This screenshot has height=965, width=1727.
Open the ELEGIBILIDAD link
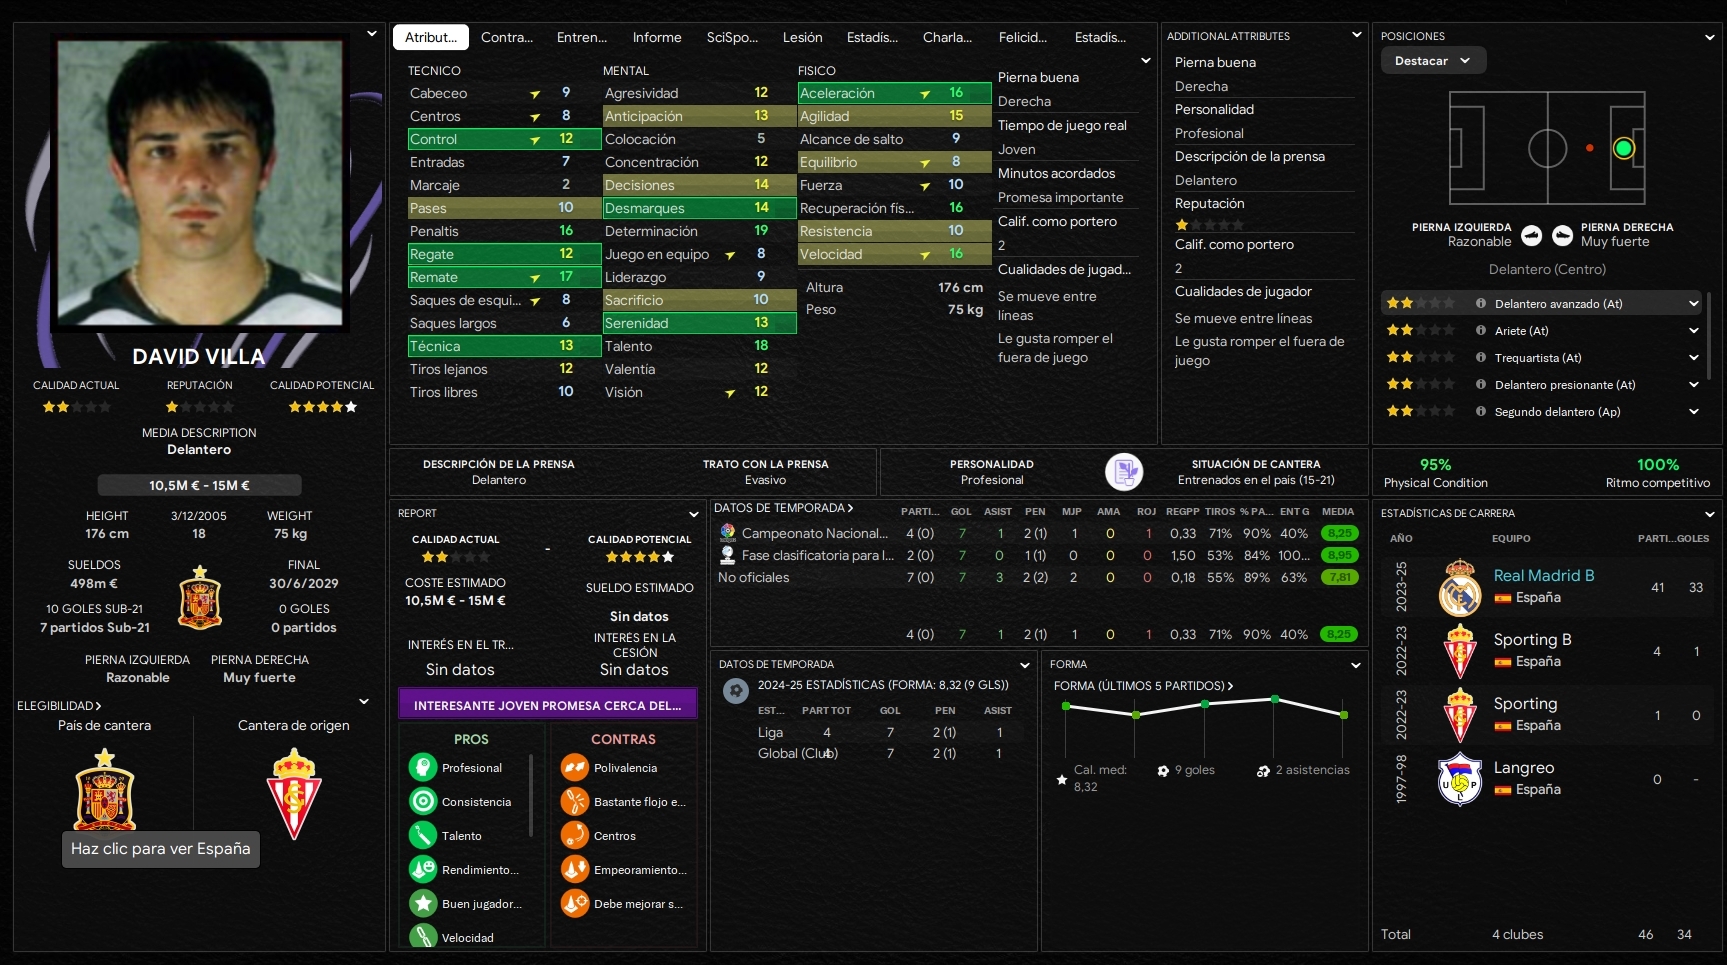(59, 706)
